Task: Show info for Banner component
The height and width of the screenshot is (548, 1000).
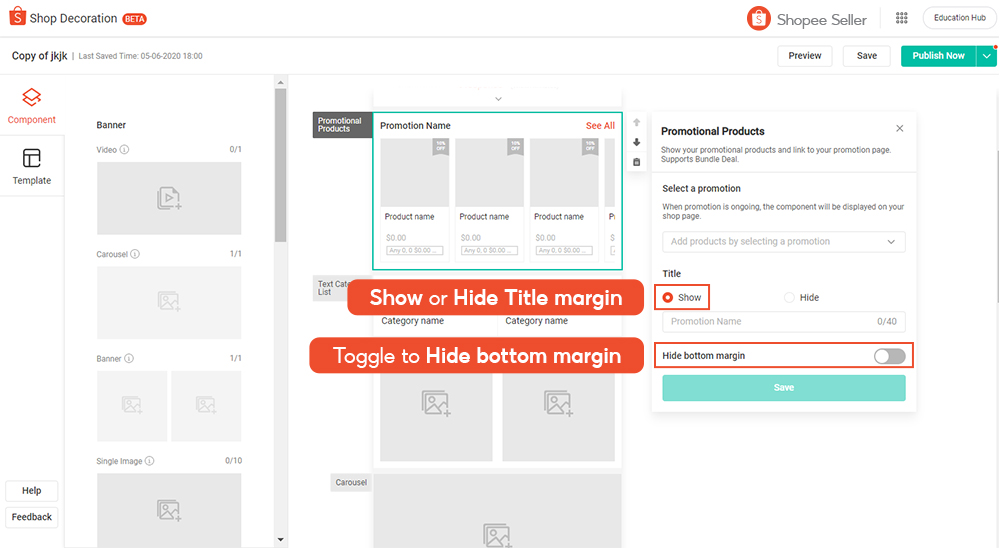Action: click(129, 359)
